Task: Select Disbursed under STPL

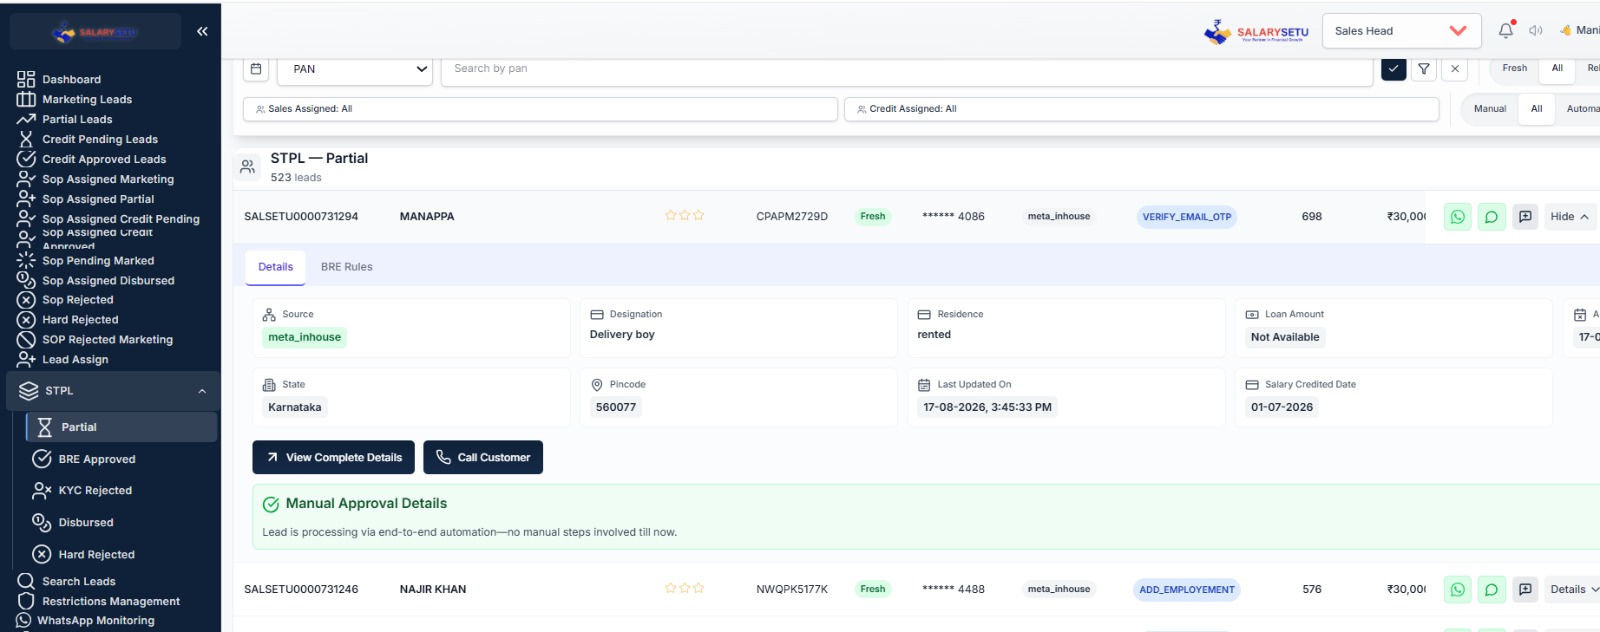Action: click(x=86, y=522)
